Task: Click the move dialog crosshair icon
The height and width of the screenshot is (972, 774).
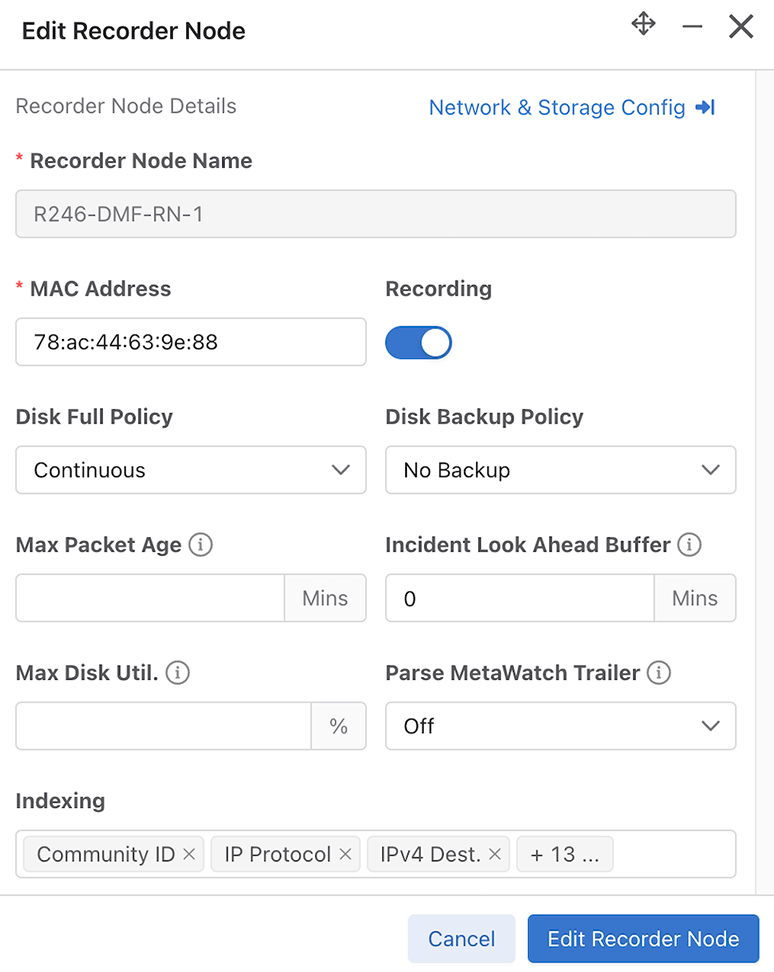Action: pyautogui.click(x=643, y=24)
